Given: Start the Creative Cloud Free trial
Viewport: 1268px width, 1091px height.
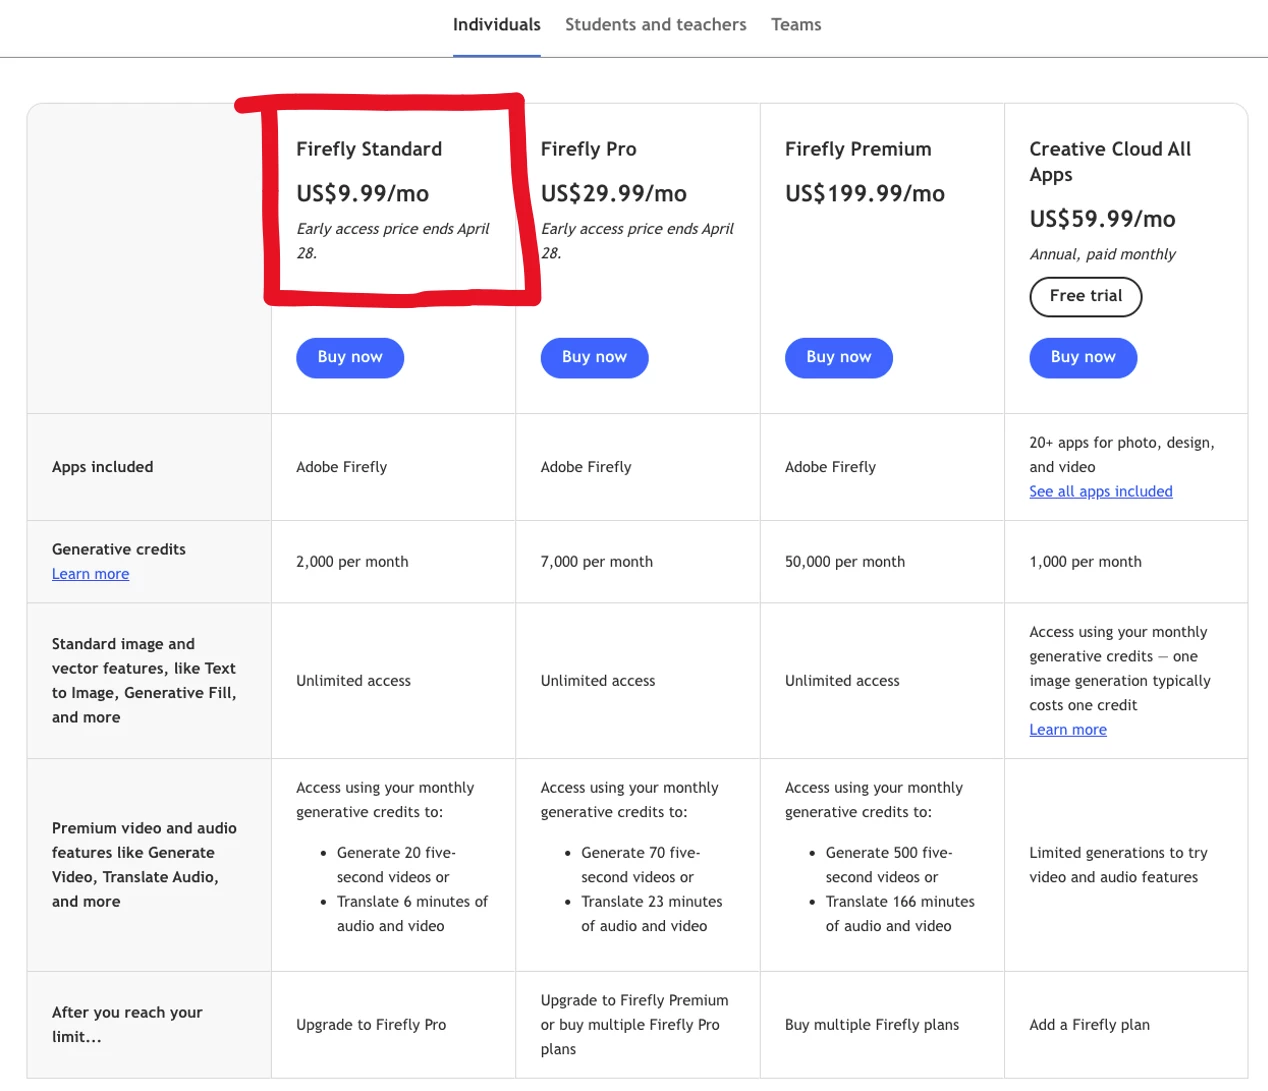Looking at the screenshot, I should pyautogui.click(x=1086, y=296).
